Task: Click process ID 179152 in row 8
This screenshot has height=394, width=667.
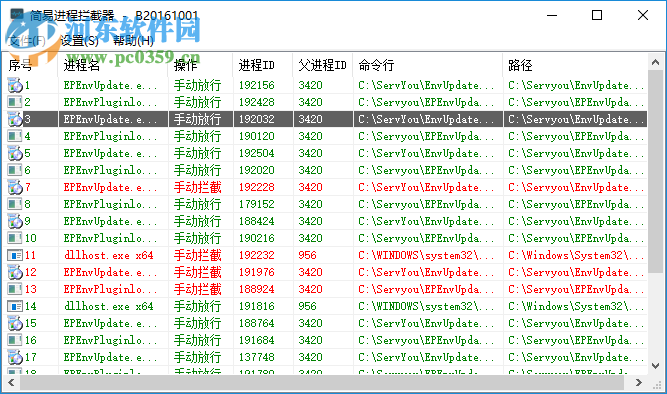Action: 257,204
